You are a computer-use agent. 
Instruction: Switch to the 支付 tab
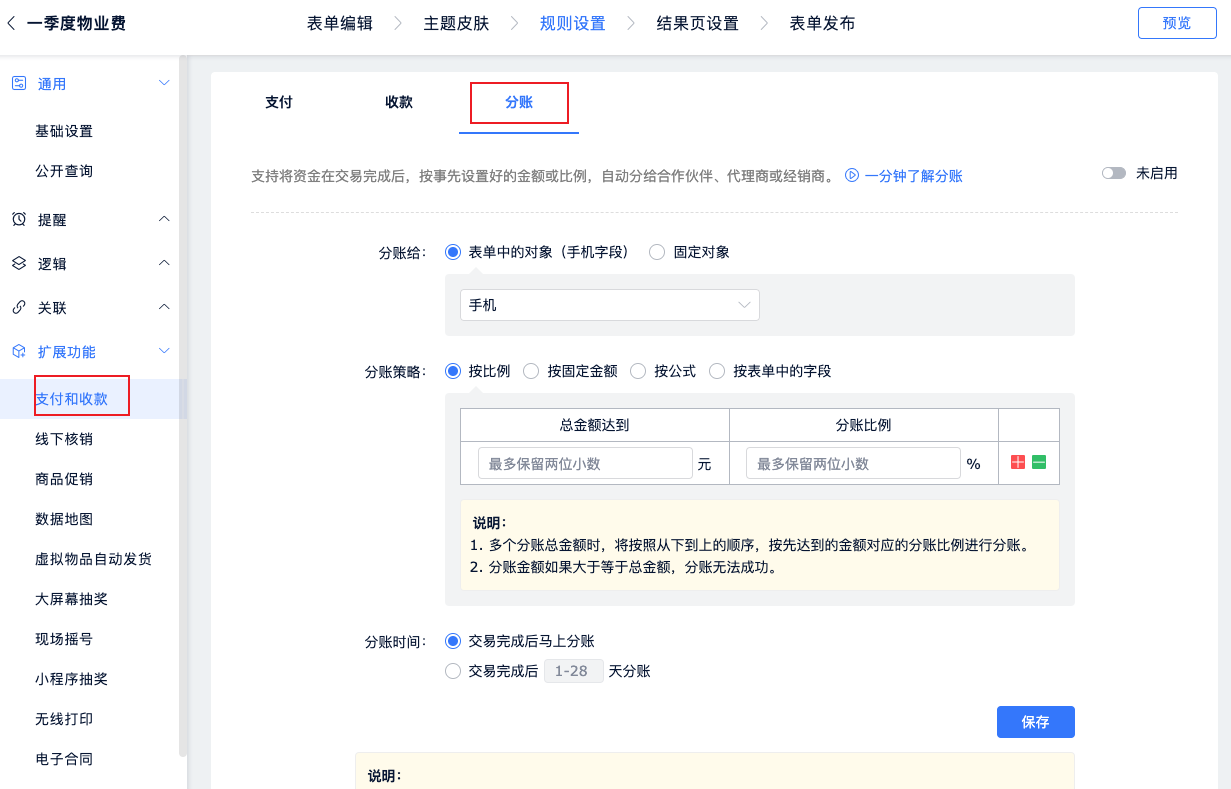click(x=279, y=102)
